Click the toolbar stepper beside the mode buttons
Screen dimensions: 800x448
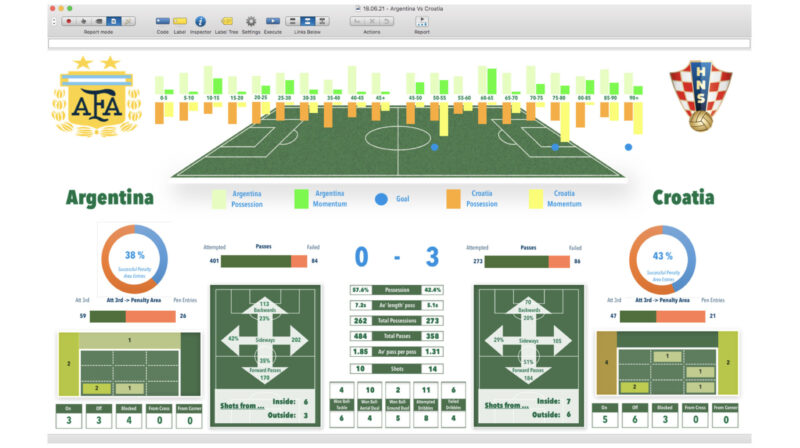54,21
